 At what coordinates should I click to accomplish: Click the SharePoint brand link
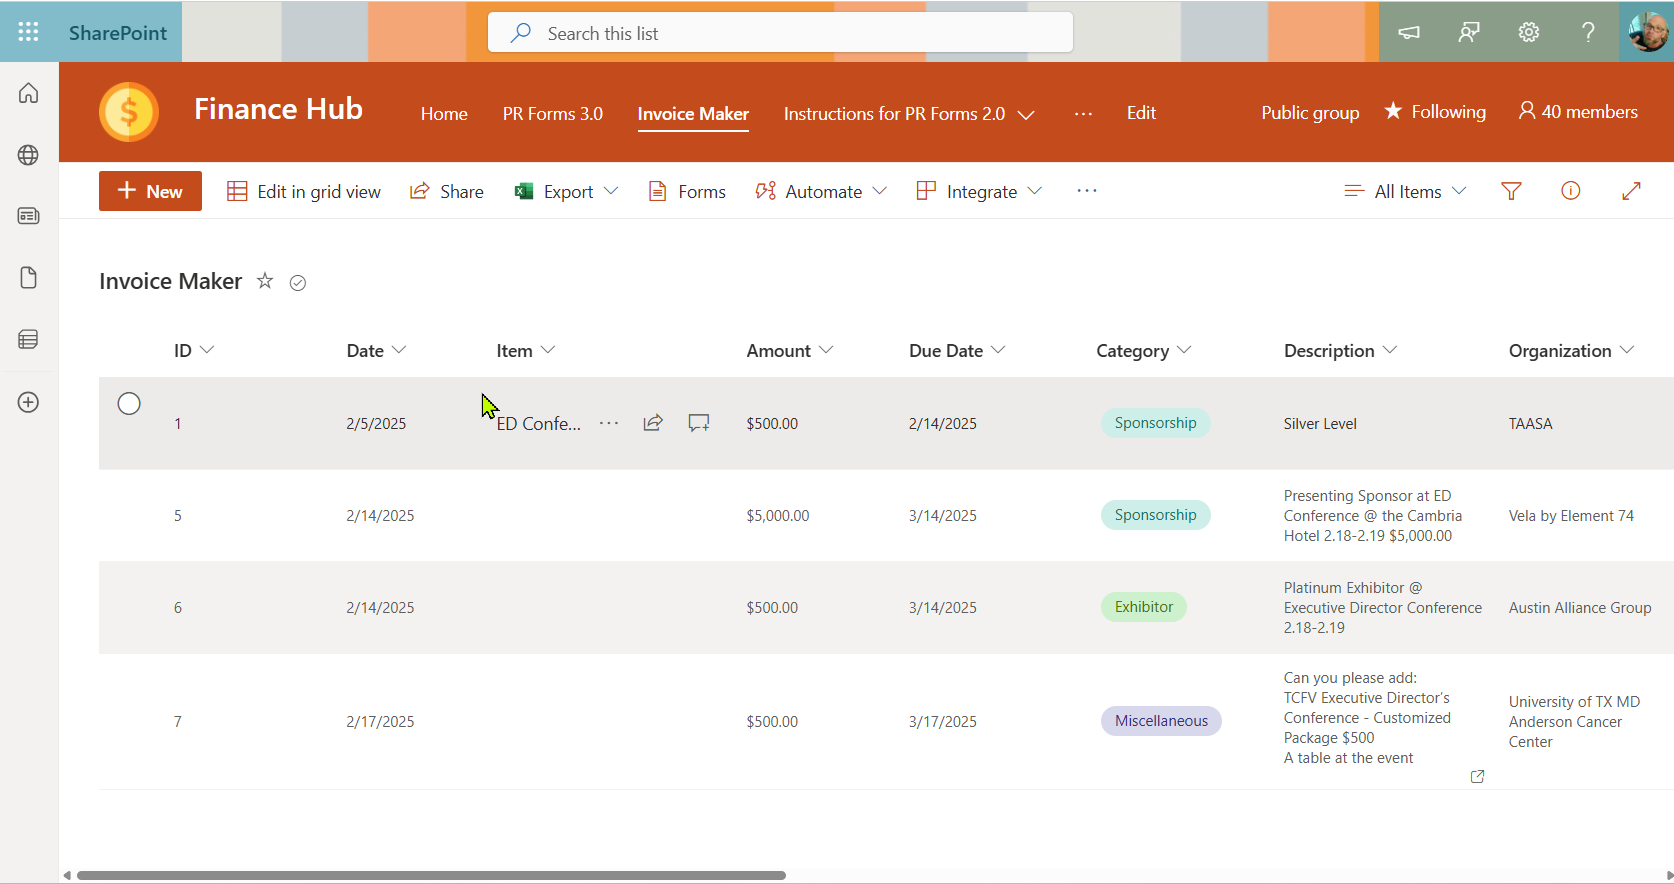118,33
